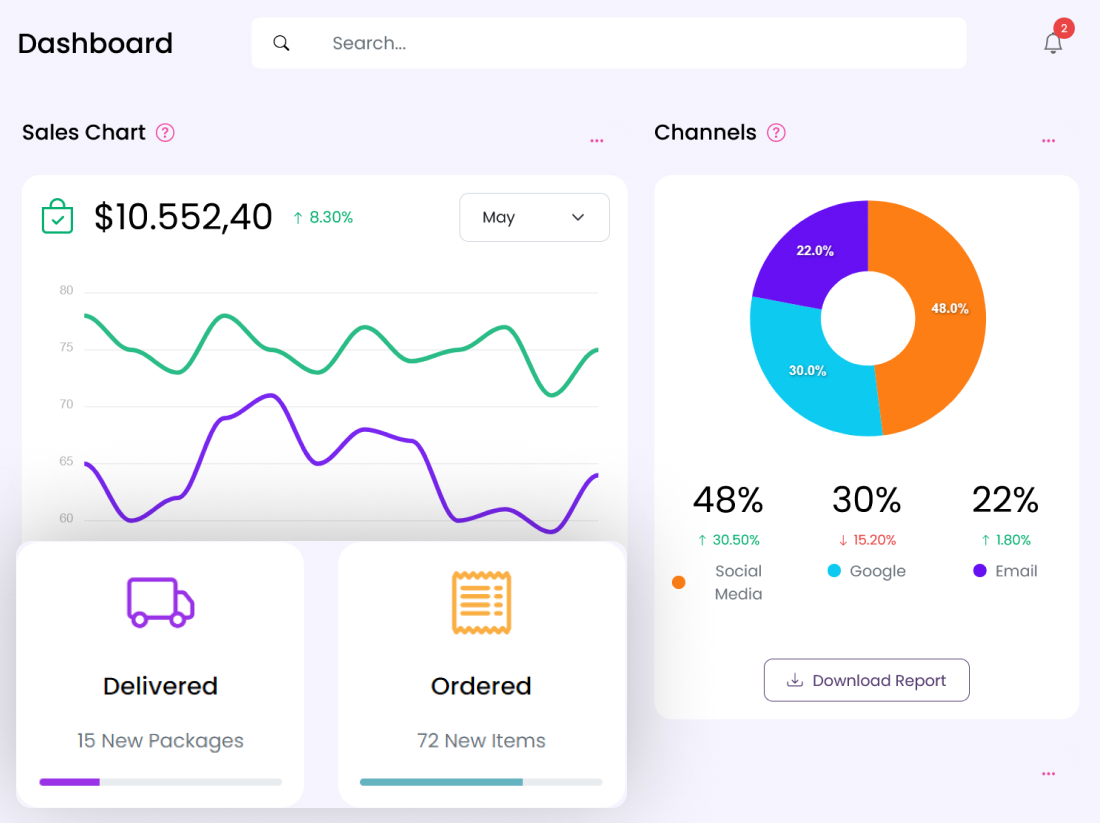Click the purple delivery truck icon
The height and width of the screenshot is (823, 1100).
(160, 602)
